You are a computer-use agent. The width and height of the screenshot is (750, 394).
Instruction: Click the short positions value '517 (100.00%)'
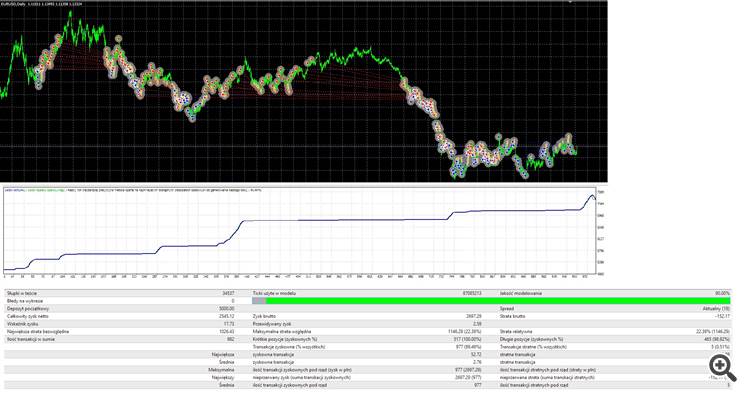pyautogui.click(x=468, y=339)
